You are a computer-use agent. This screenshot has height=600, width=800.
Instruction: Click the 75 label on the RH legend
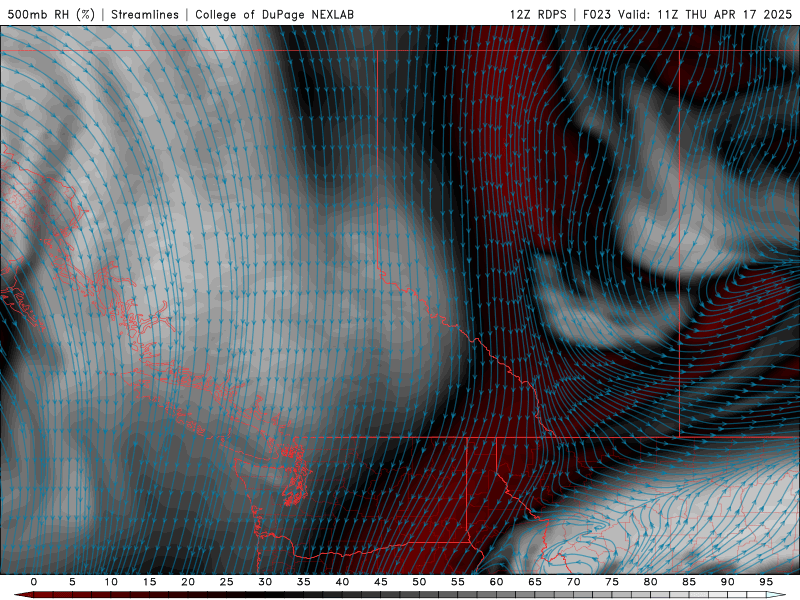coord(612,582)
